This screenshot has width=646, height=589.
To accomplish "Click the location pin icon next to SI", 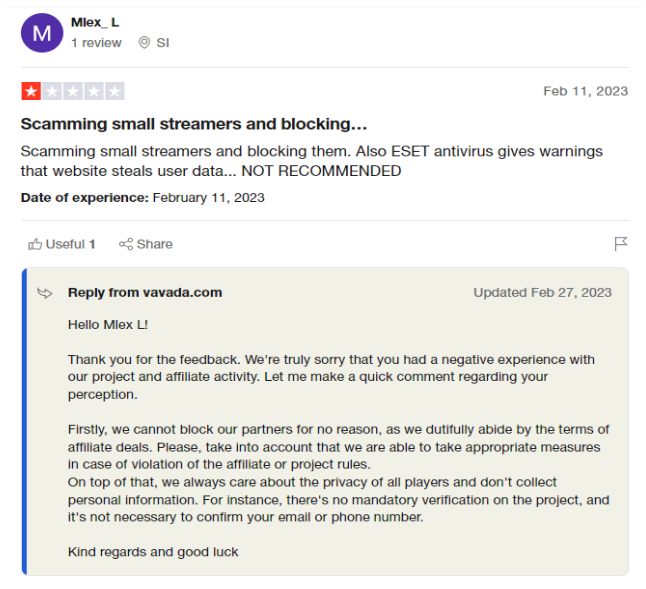I will [144, 42].
